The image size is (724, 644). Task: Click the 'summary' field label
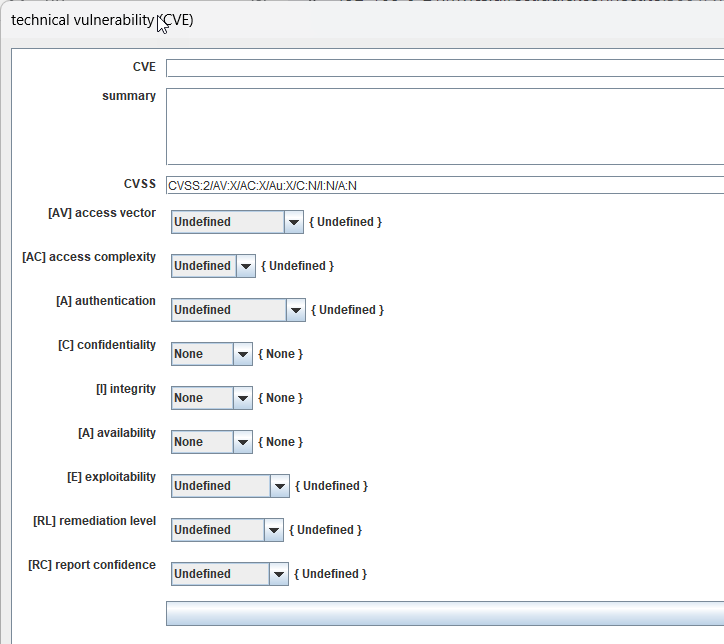(x=129, y=96)
